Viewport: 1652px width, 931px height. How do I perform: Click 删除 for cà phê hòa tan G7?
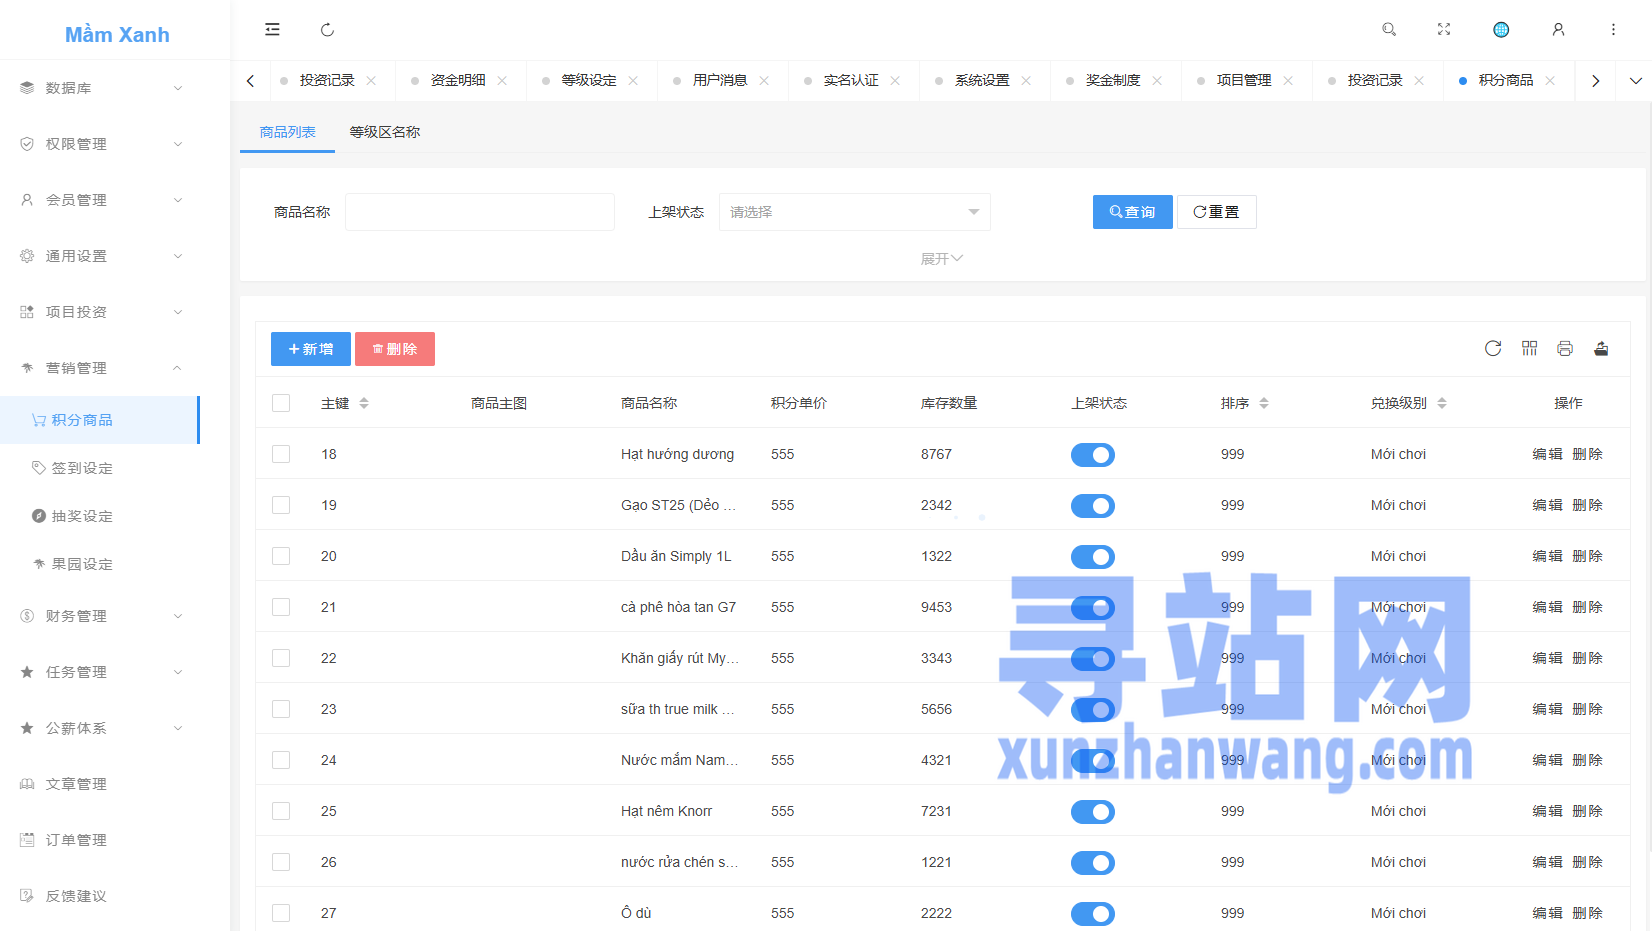point(1587,607)
